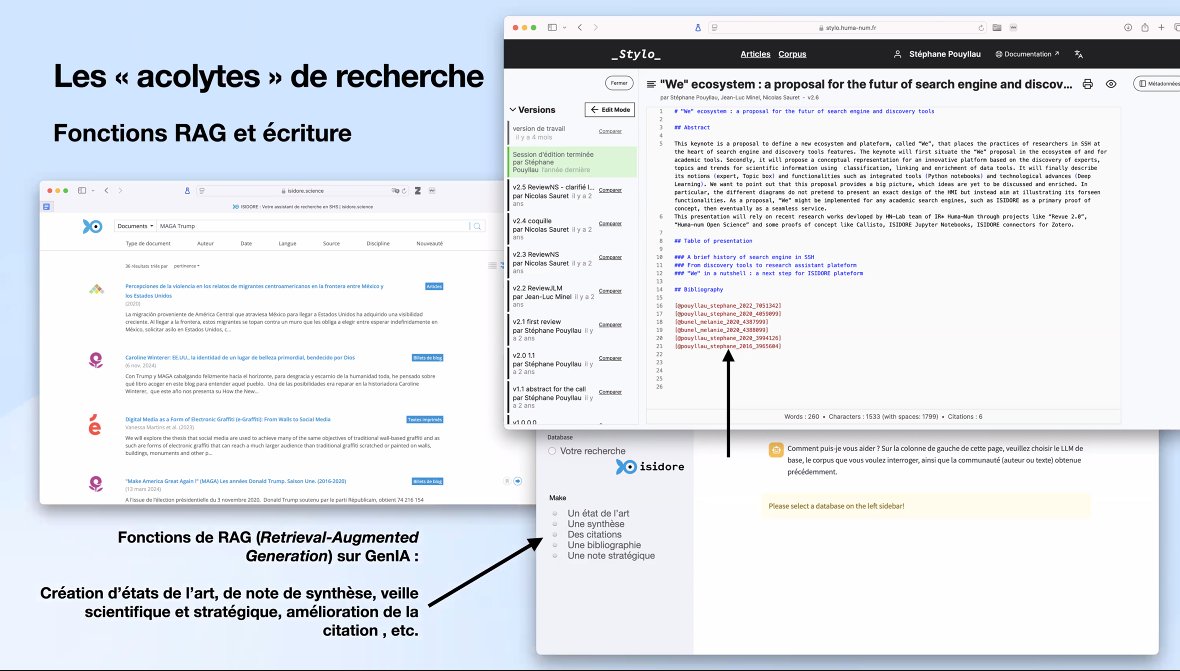Click the arrow icon on the MAGA result row

(518, 481)
